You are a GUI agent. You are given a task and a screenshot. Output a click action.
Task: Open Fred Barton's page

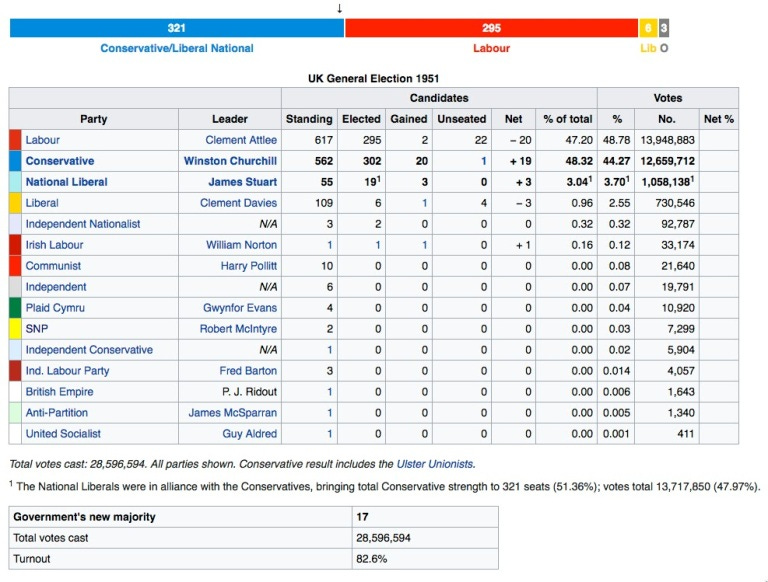[x=248, y=371]
